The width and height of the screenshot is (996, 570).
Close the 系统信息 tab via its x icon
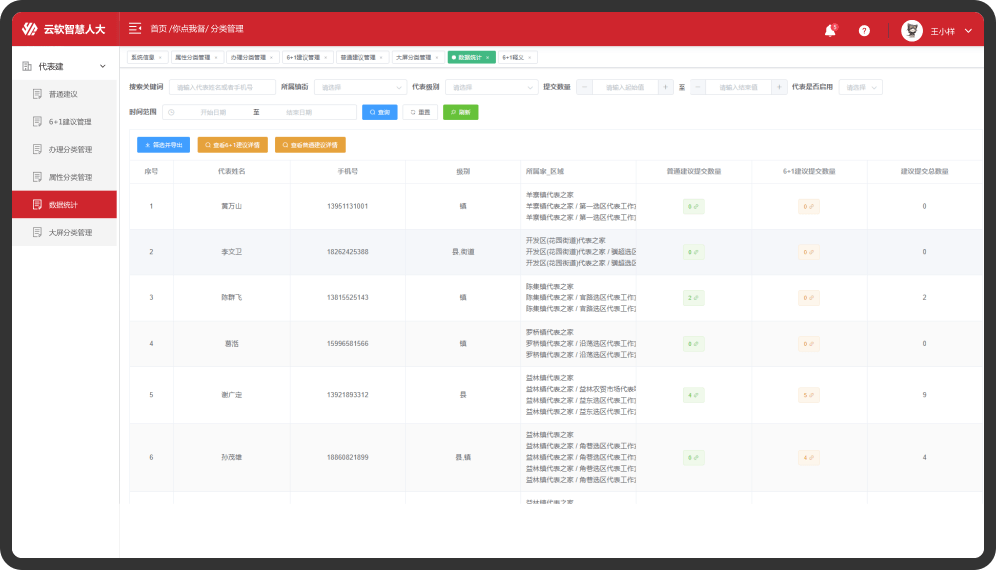[x=160, y=58]
